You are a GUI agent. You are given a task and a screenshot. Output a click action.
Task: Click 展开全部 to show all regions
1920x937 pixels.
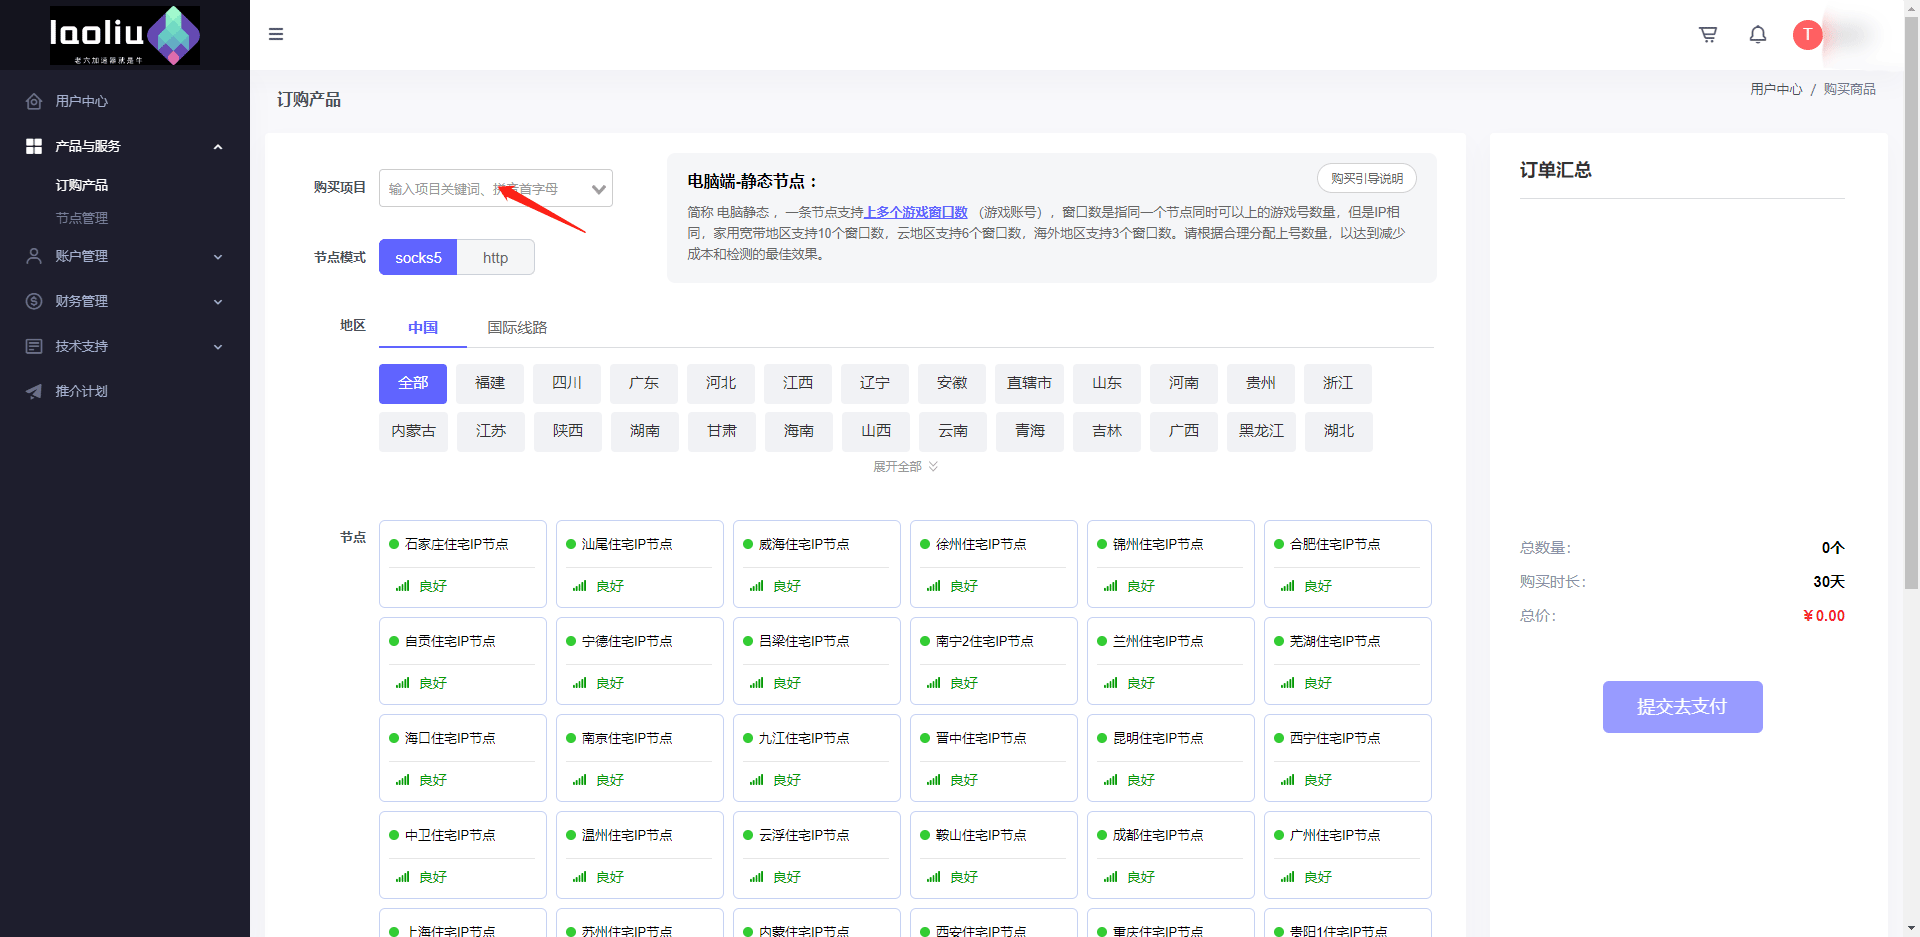903,466
